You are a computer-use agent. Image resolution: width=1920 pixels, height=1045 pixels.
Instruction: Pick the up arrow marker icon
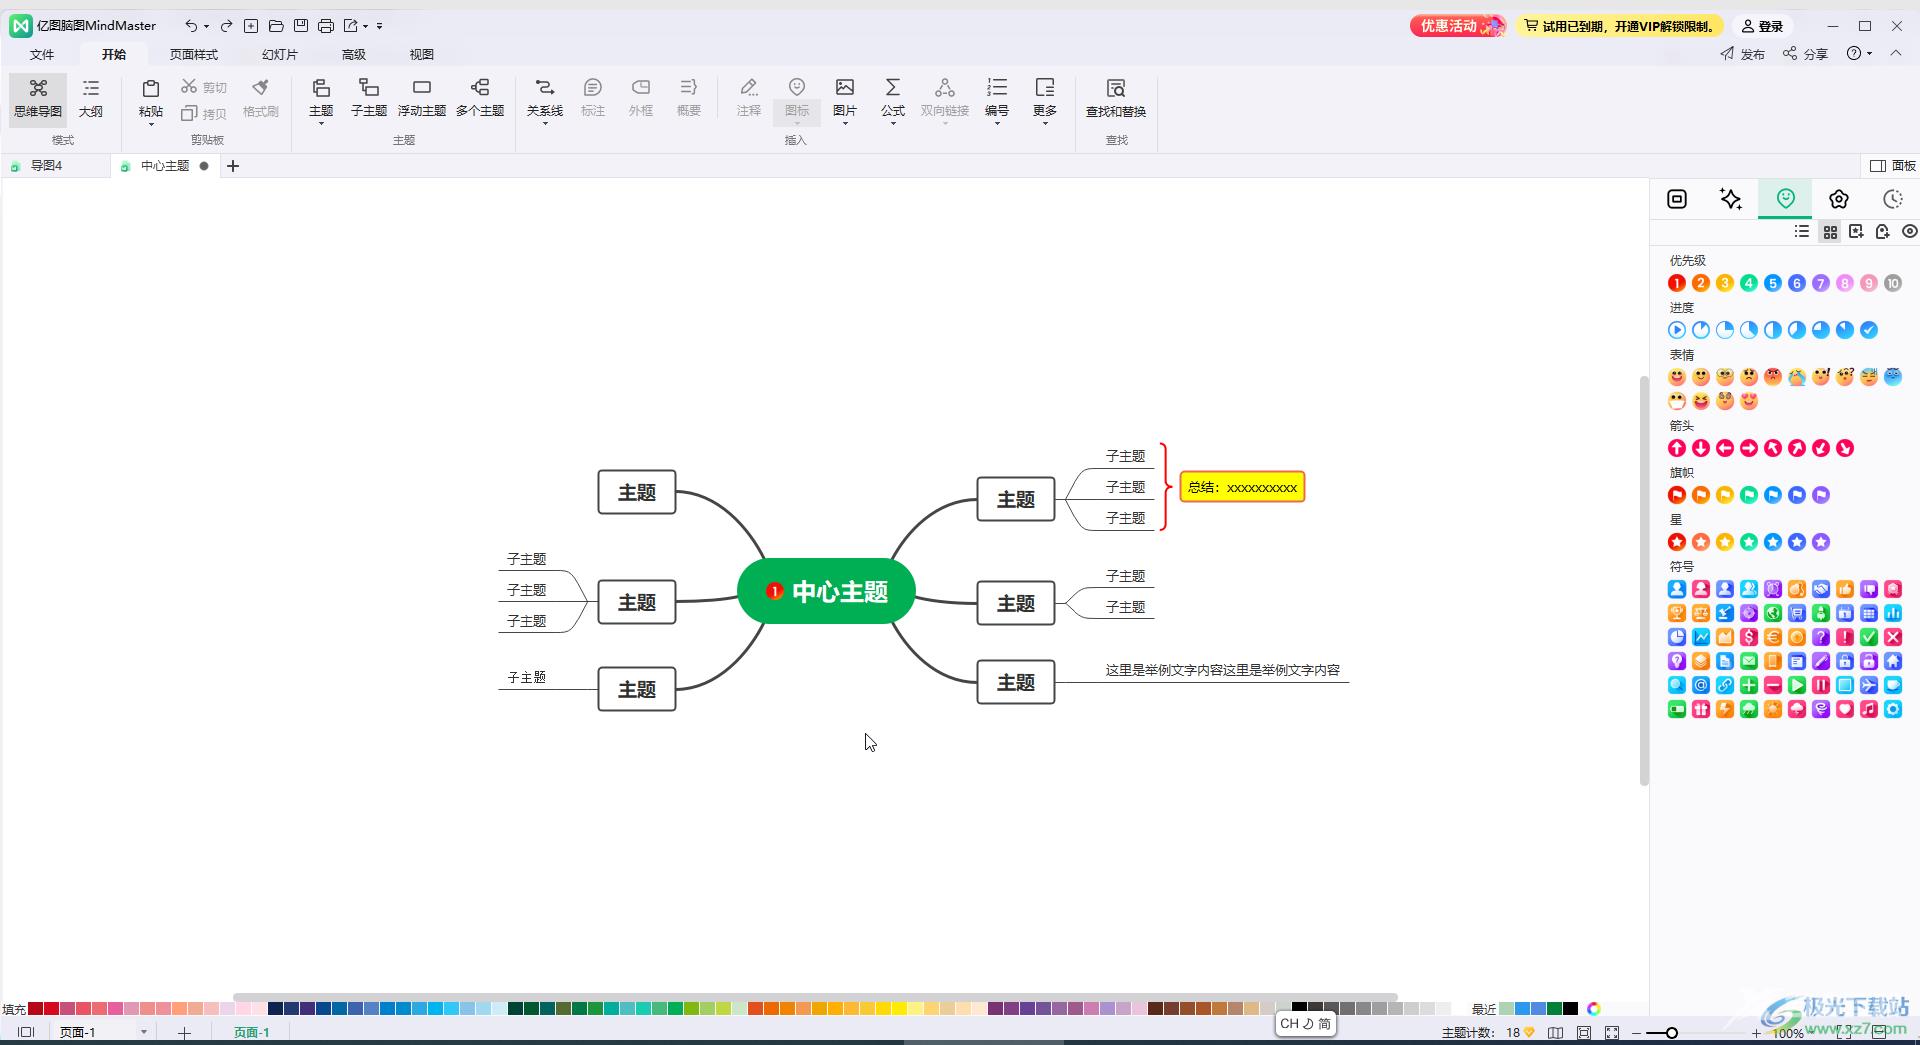click(x=1677, y=448)
